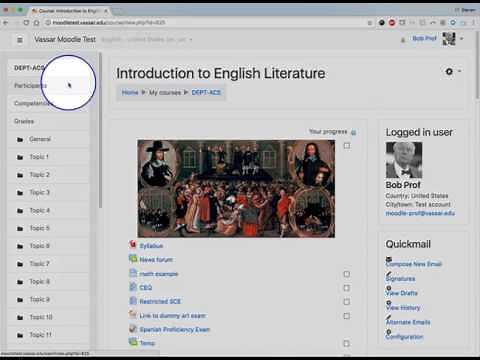The height and width of the screenshot is (360, 480).
Task: Open the hamburger side panel menu icon
Action: tap(20, 40)
